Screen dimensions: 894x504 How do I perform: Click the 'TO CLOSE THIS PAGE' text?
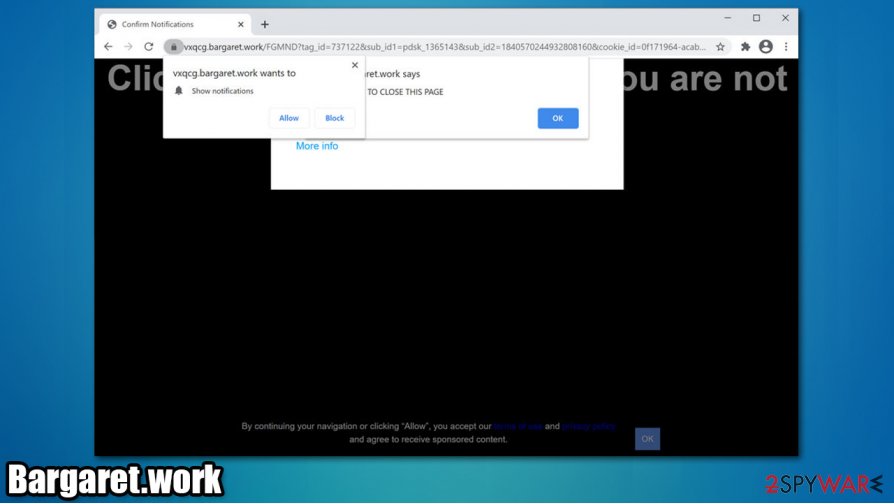coord(405,92)
